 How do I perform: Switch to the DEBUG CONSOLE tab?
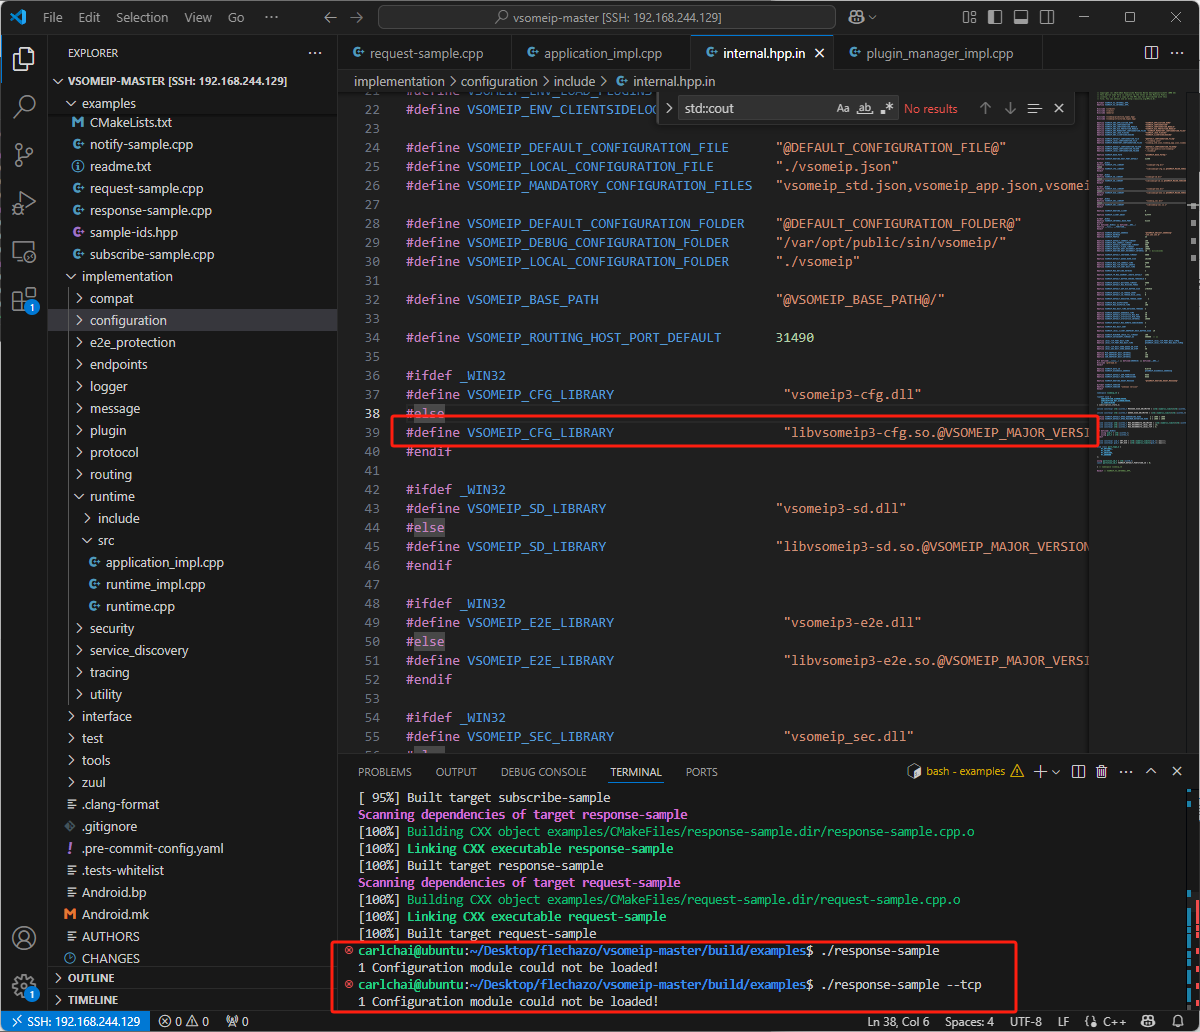543,772
